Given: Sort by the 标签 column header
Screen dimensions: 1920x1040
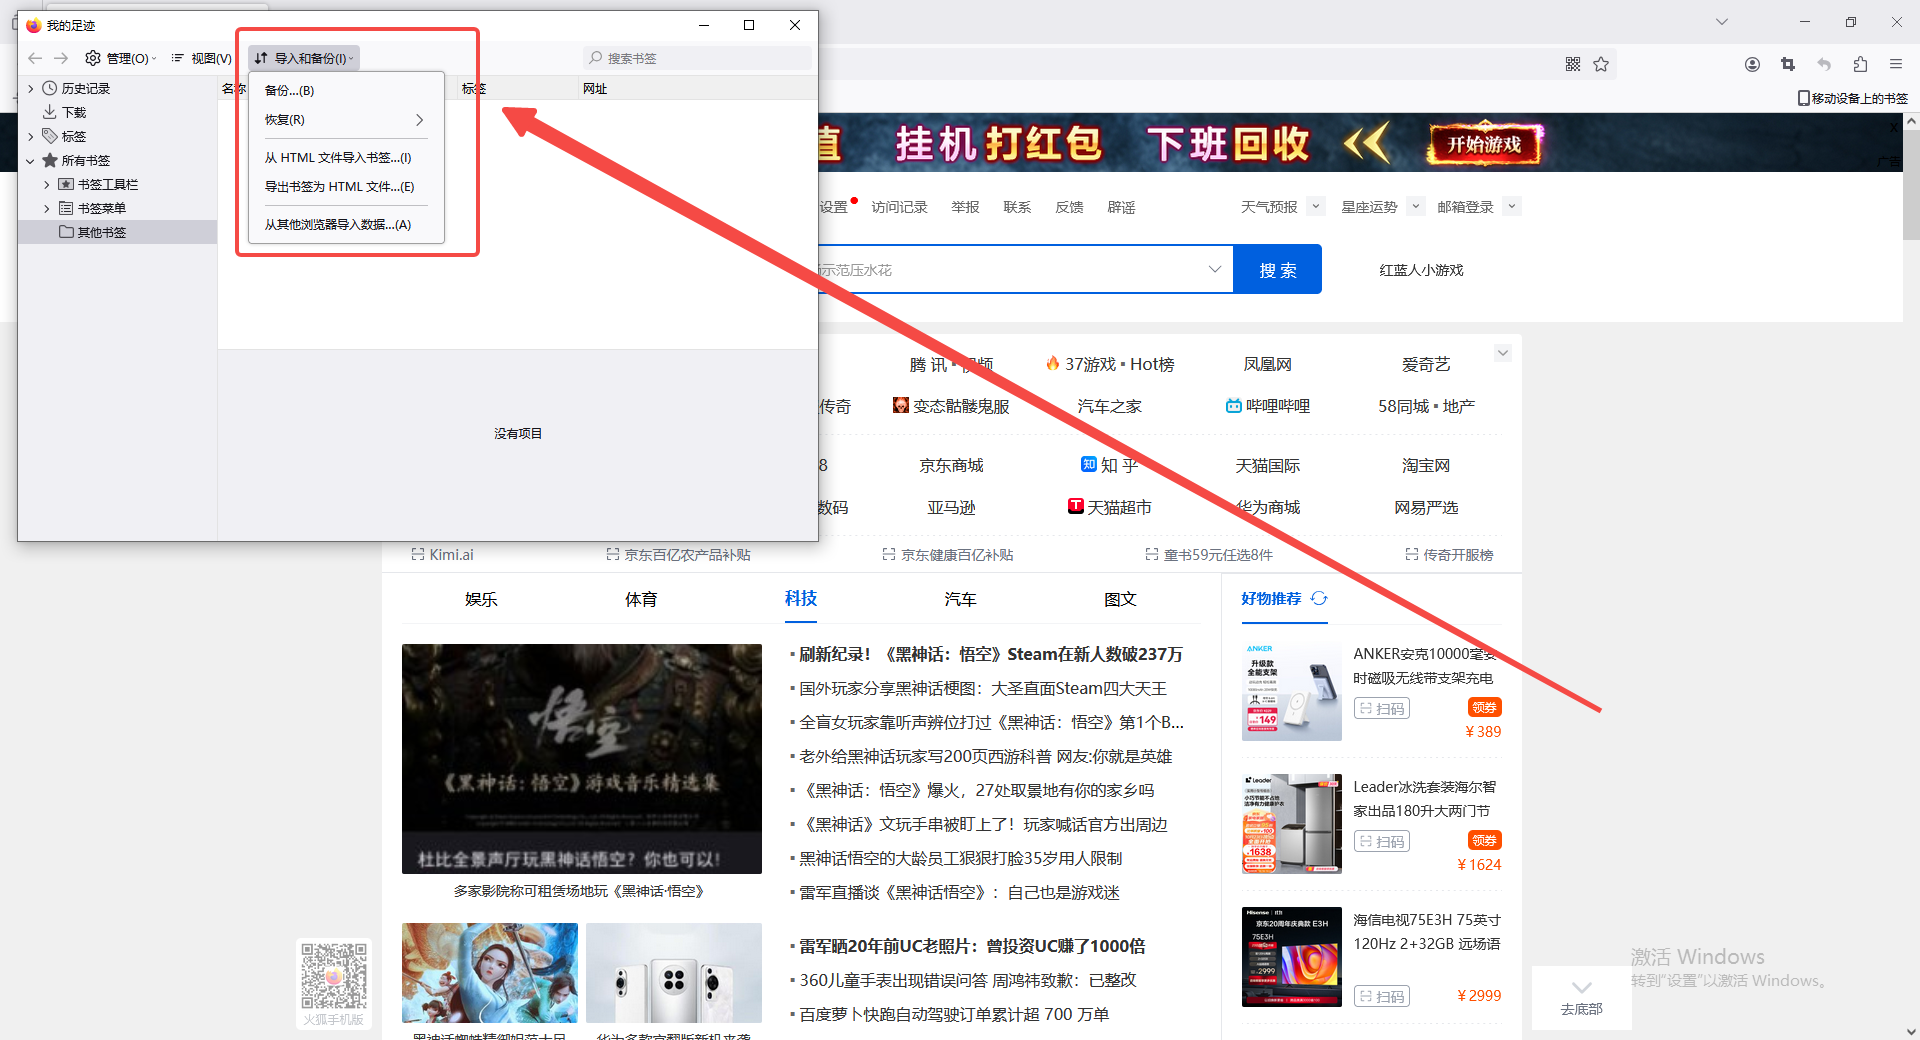Looking at the screenshot, I should [x=517, y=88].
